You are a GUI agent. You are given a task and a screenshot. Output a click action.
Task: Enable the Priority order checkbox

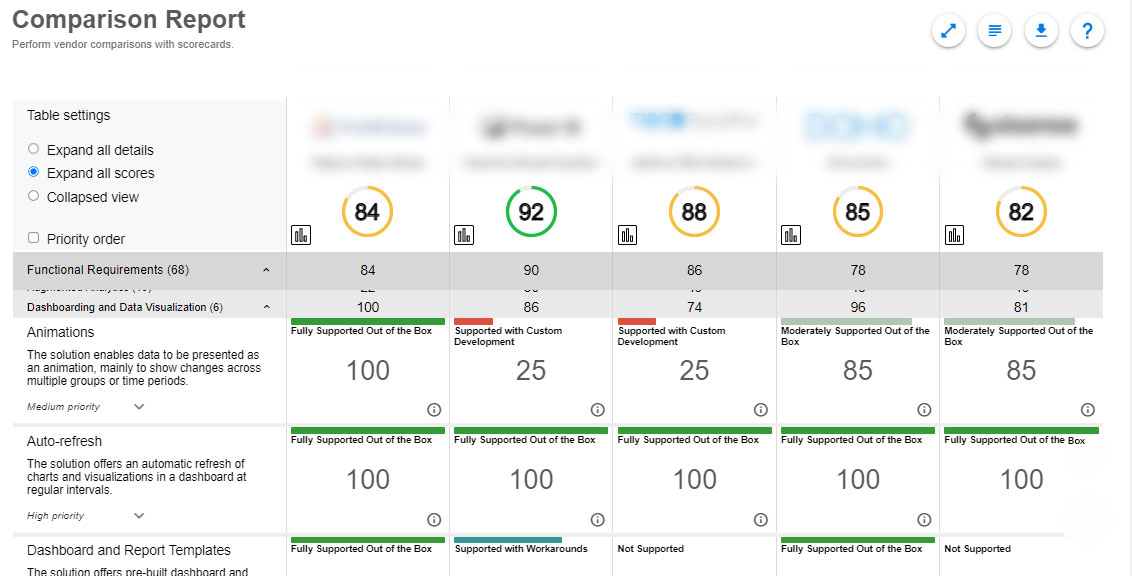[x=34, y=238]
